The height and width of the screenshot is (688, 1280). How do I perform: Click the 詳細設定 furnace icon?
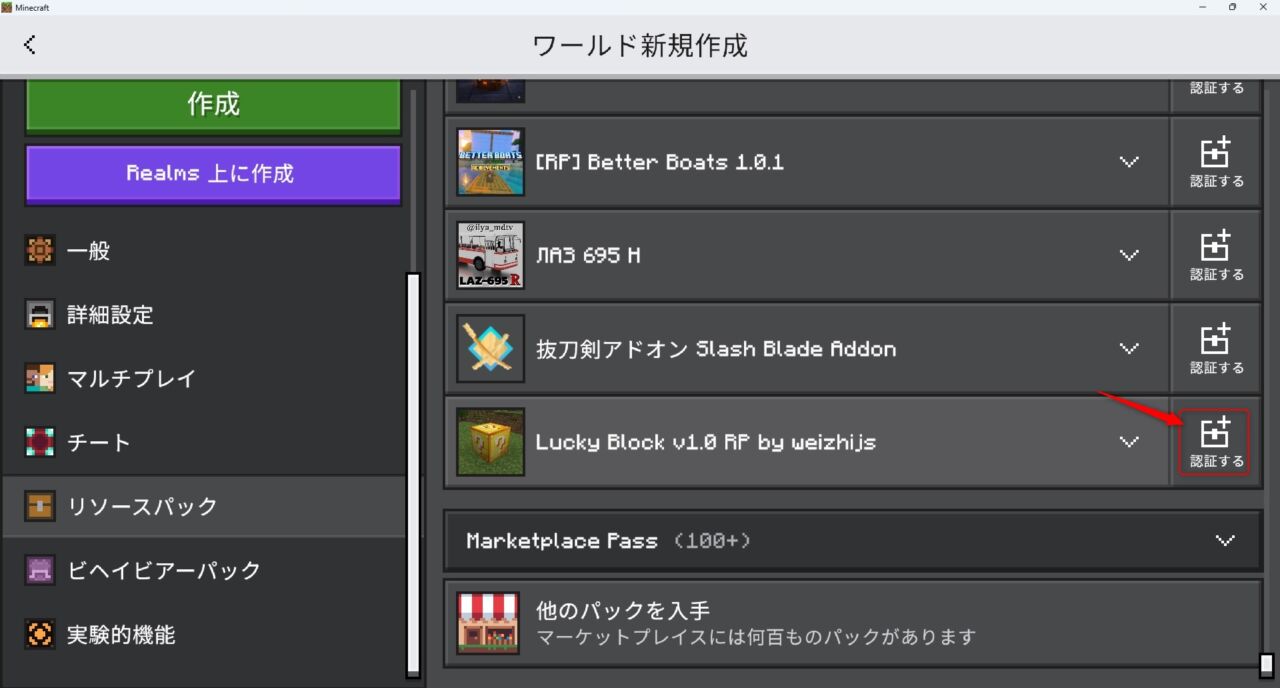click(x=40, y=315)
